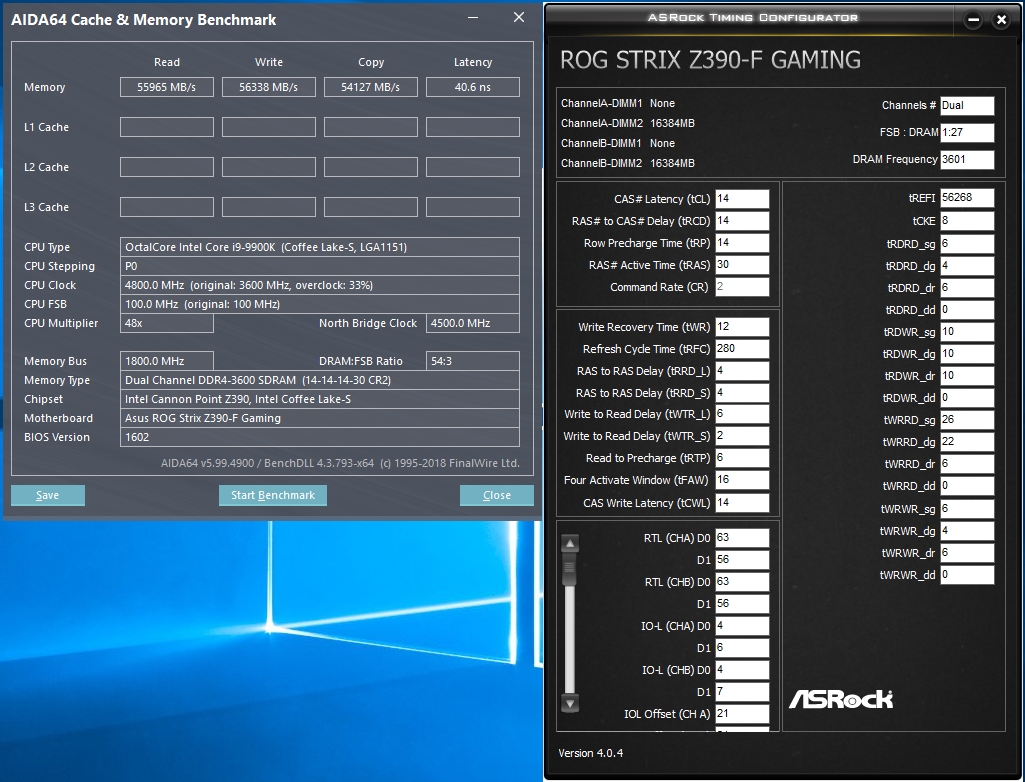Click the Memory Type DDR4-3600 value
Image resolution: width=1025 pixels, height=782 pixels.
[320, 380]
